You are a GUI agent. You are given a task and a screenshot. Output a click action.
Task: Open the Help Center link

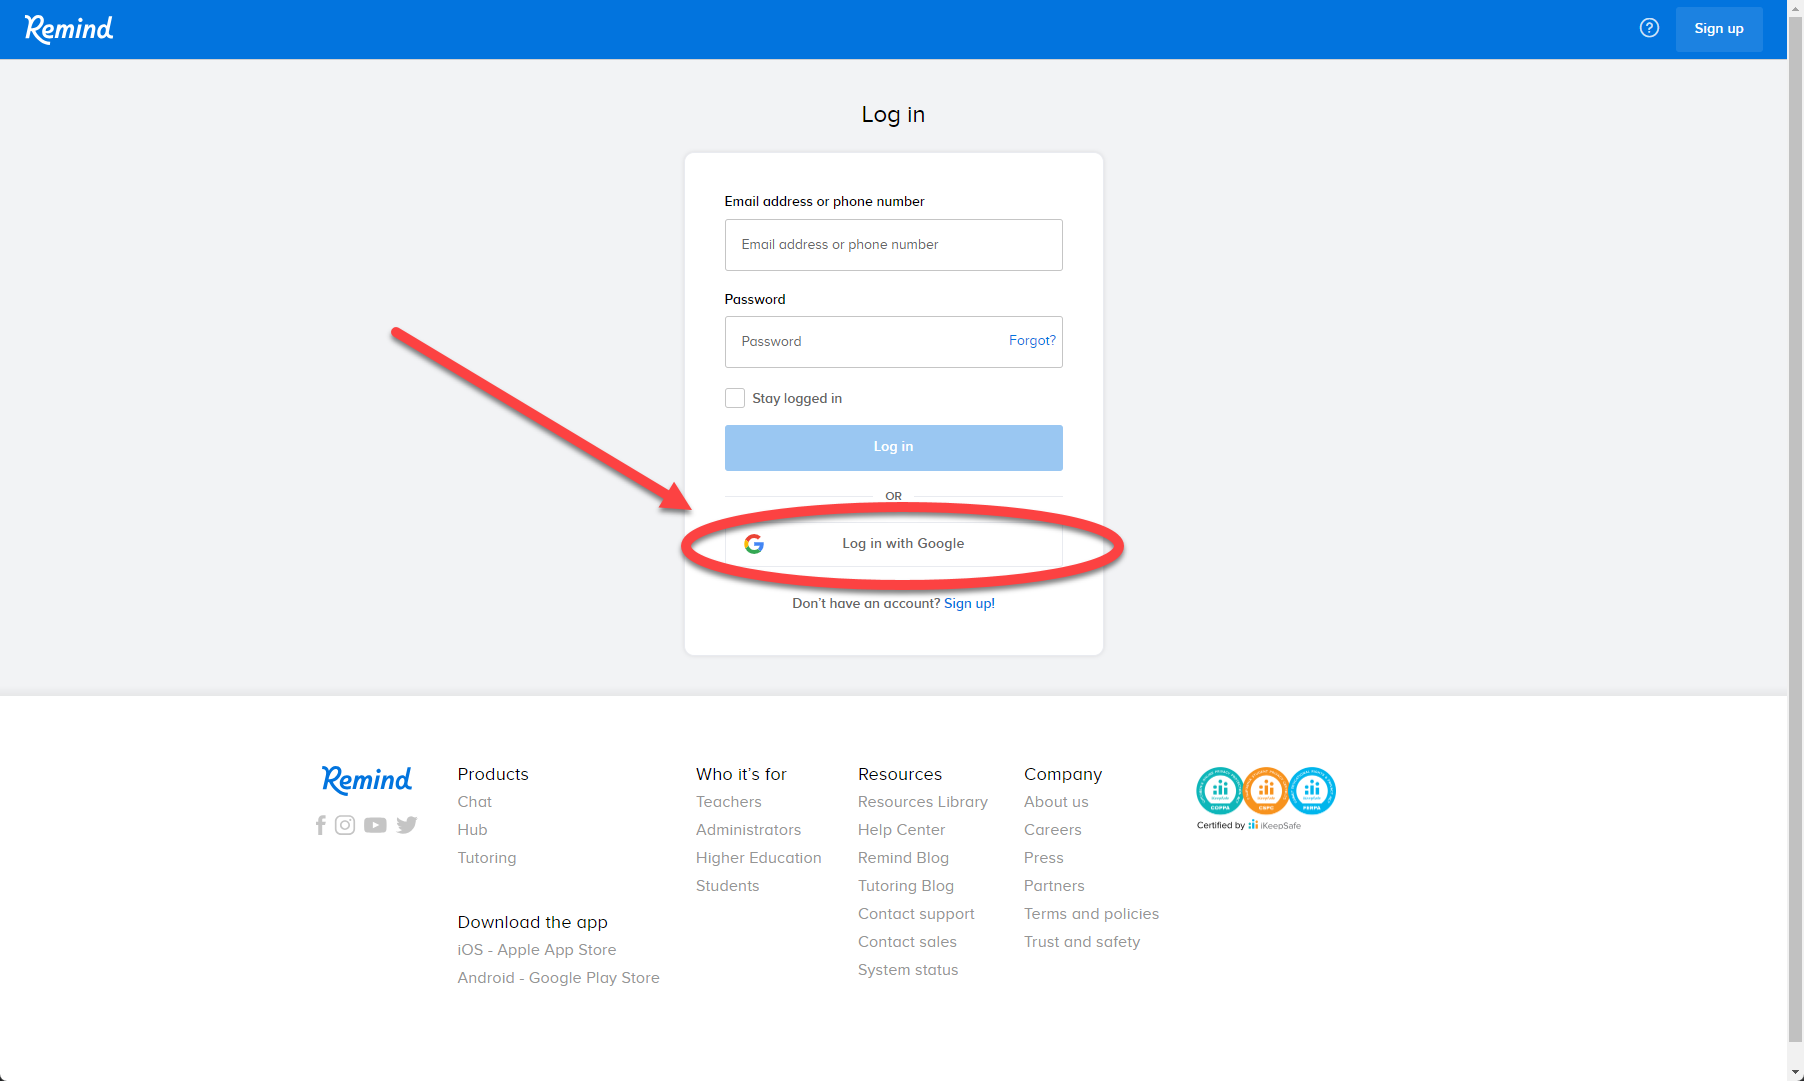coord(902,830)
